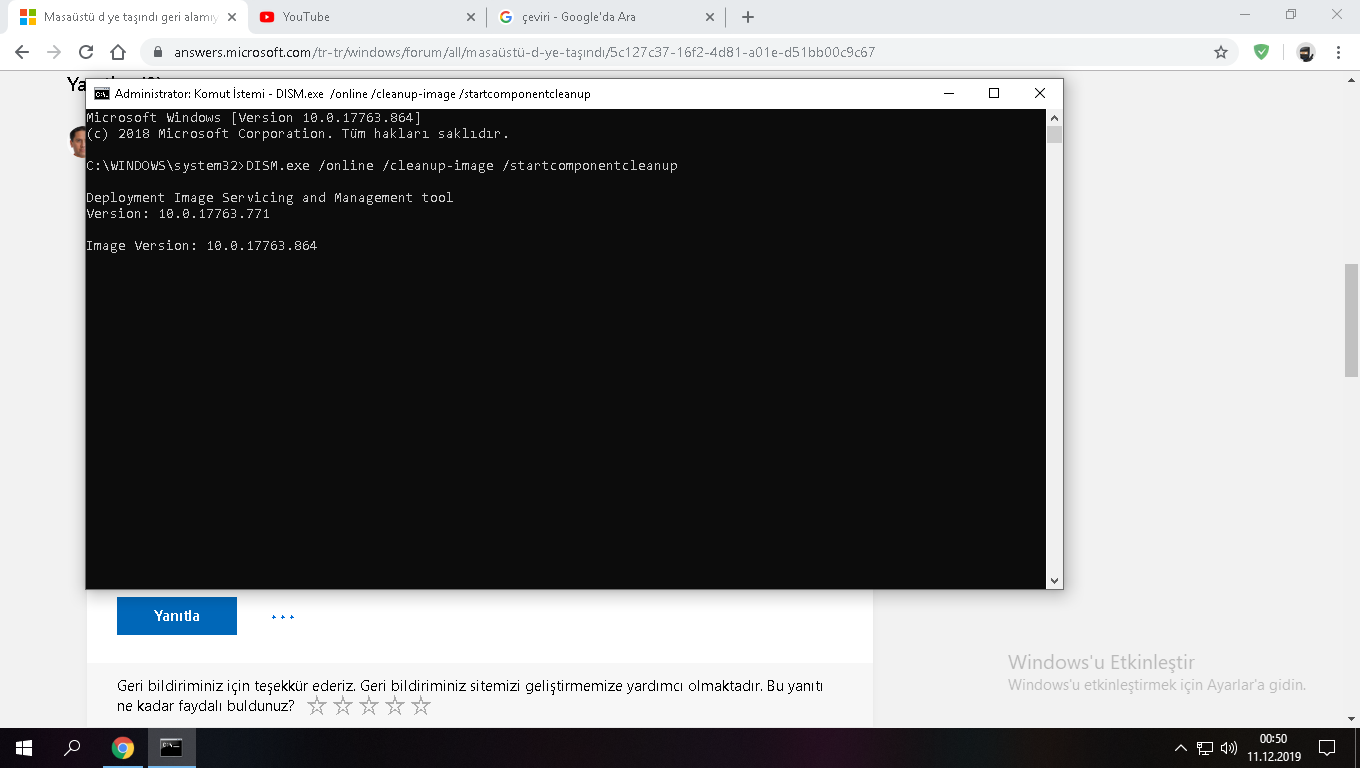Click the 'Image Version: 10.0.17763.864' line
The height and width of the screenshot is (768, 1360).
tap(201, 246)
